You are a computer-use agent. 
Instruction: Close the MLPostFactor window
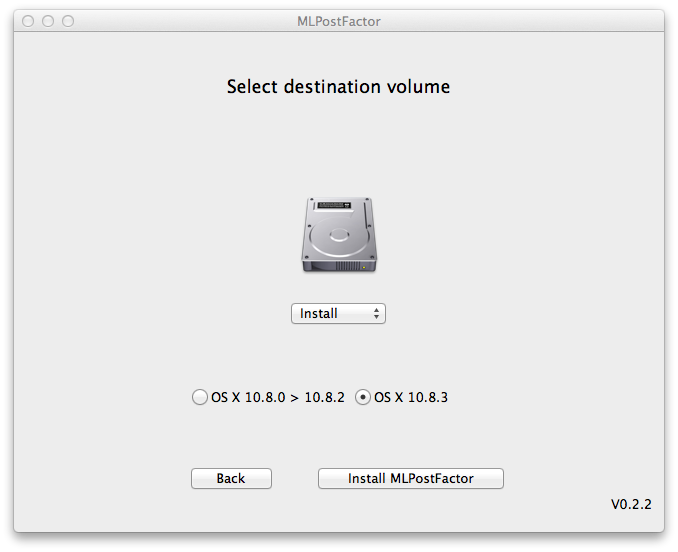point(28,21)
